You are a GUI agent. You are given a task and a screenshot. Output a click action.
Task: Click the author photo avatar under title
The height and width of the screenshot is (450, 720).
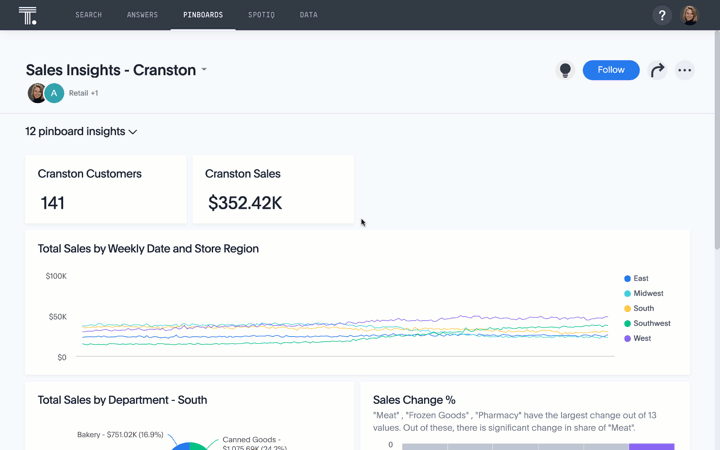coord(37,93)
